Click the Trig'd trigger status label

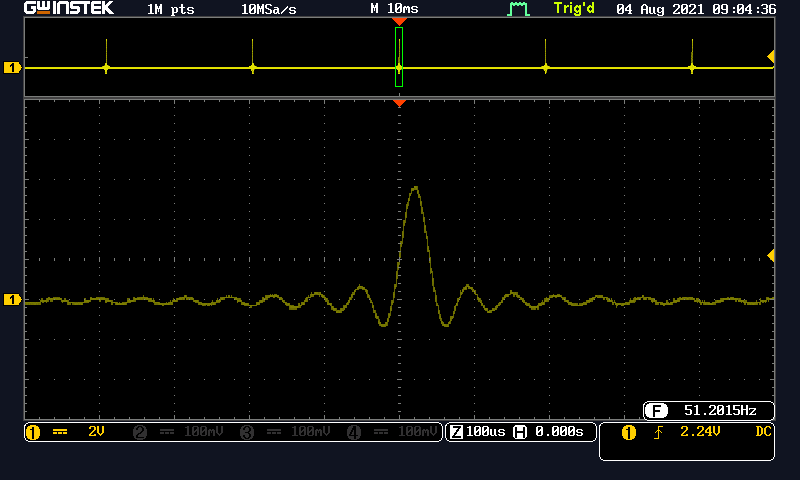point(576,9)
